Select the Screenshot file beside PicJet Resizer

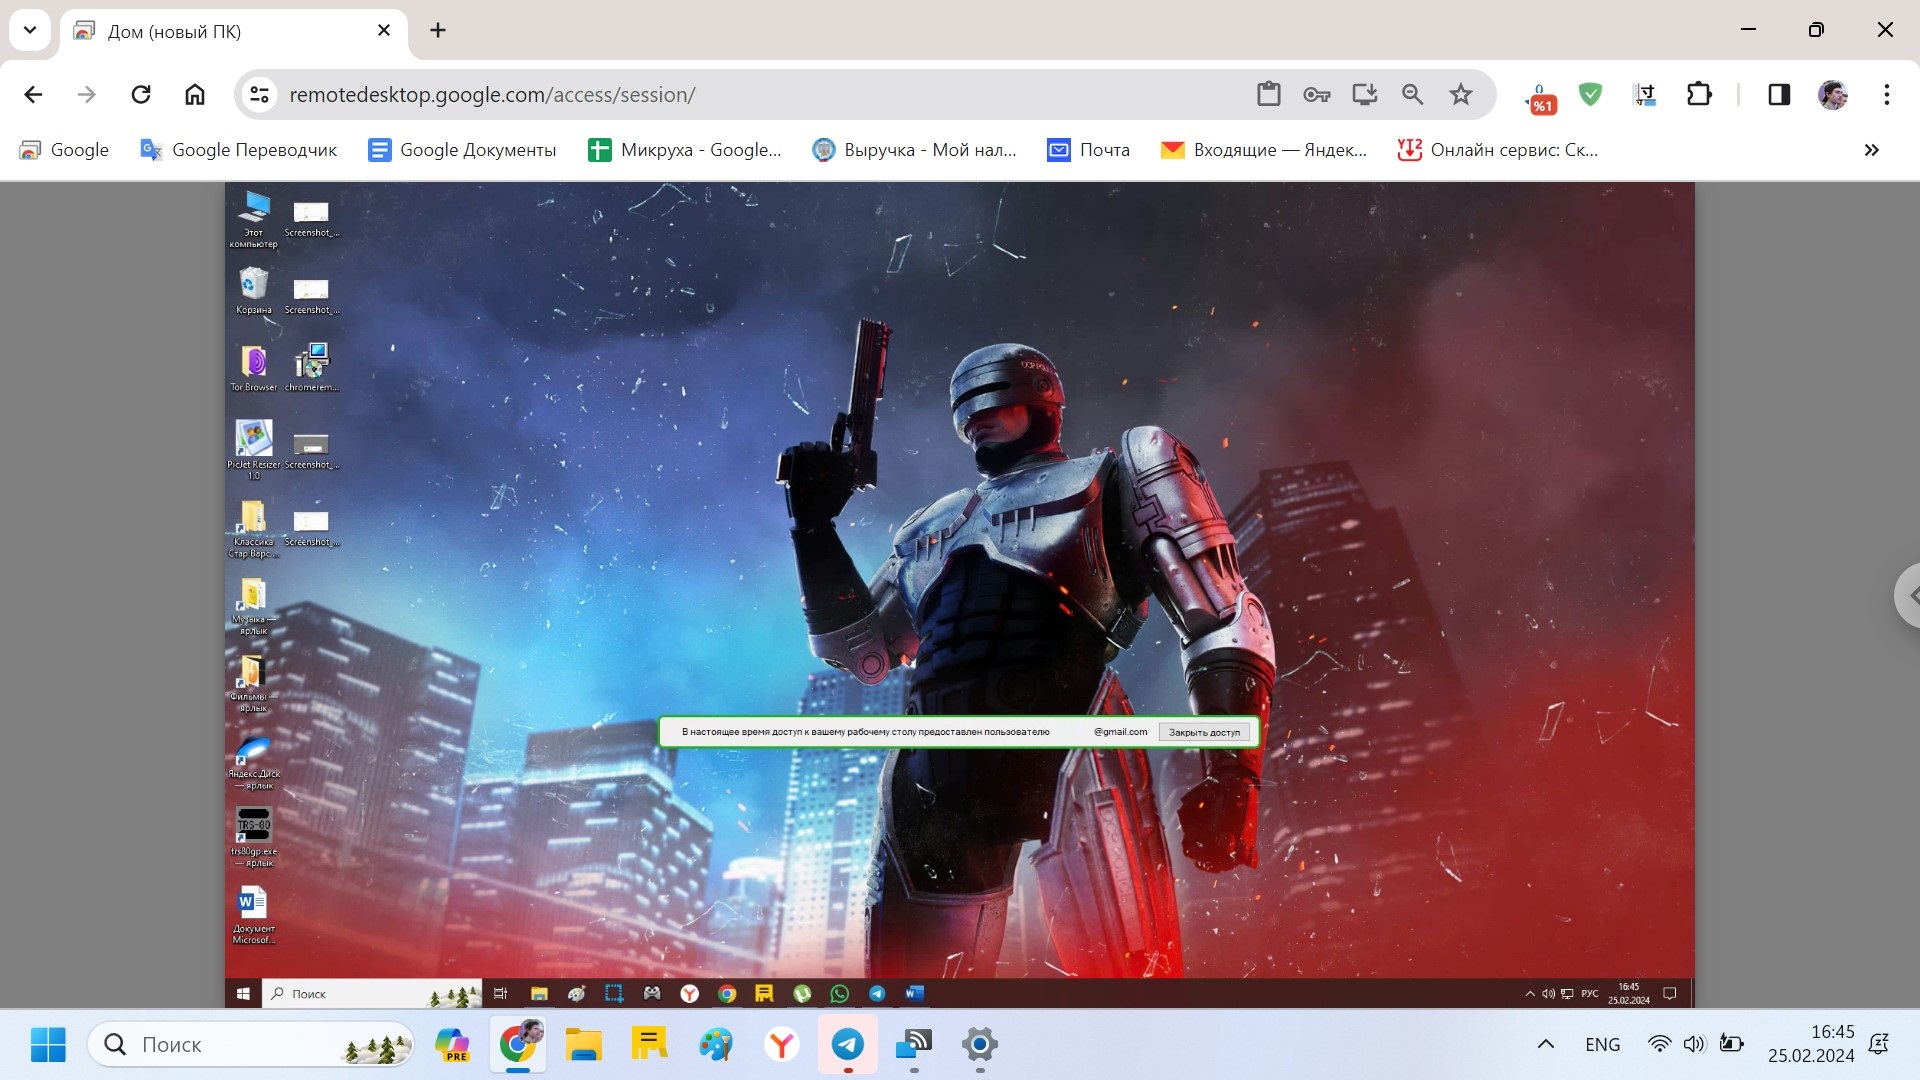tap(311, 449)
